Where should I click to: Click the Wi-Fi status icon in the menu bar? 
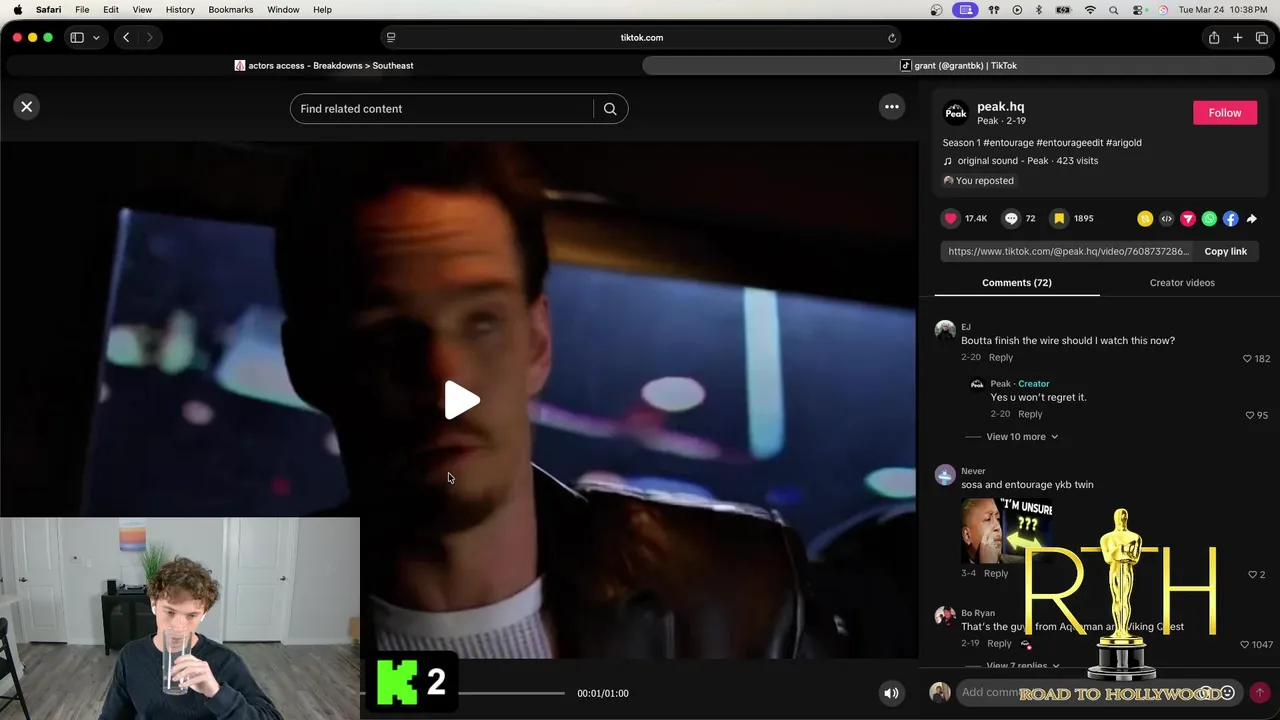tap(1090, 10)
